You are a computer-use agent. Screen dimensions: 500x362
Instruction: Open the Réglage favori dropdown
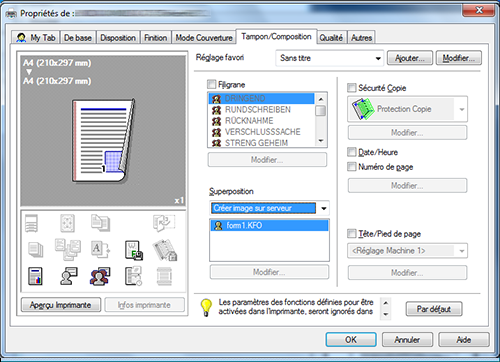(x=329, y=58)
